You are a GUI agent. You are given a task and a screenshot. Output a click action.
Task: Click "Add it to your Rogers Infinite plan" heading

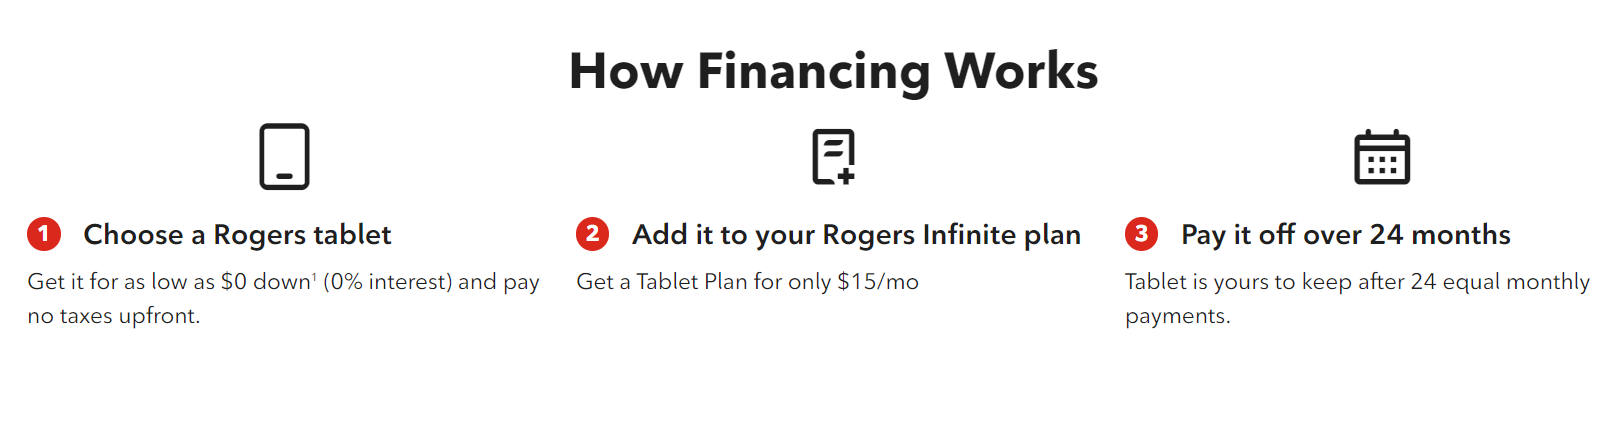[x=856, y=235]
